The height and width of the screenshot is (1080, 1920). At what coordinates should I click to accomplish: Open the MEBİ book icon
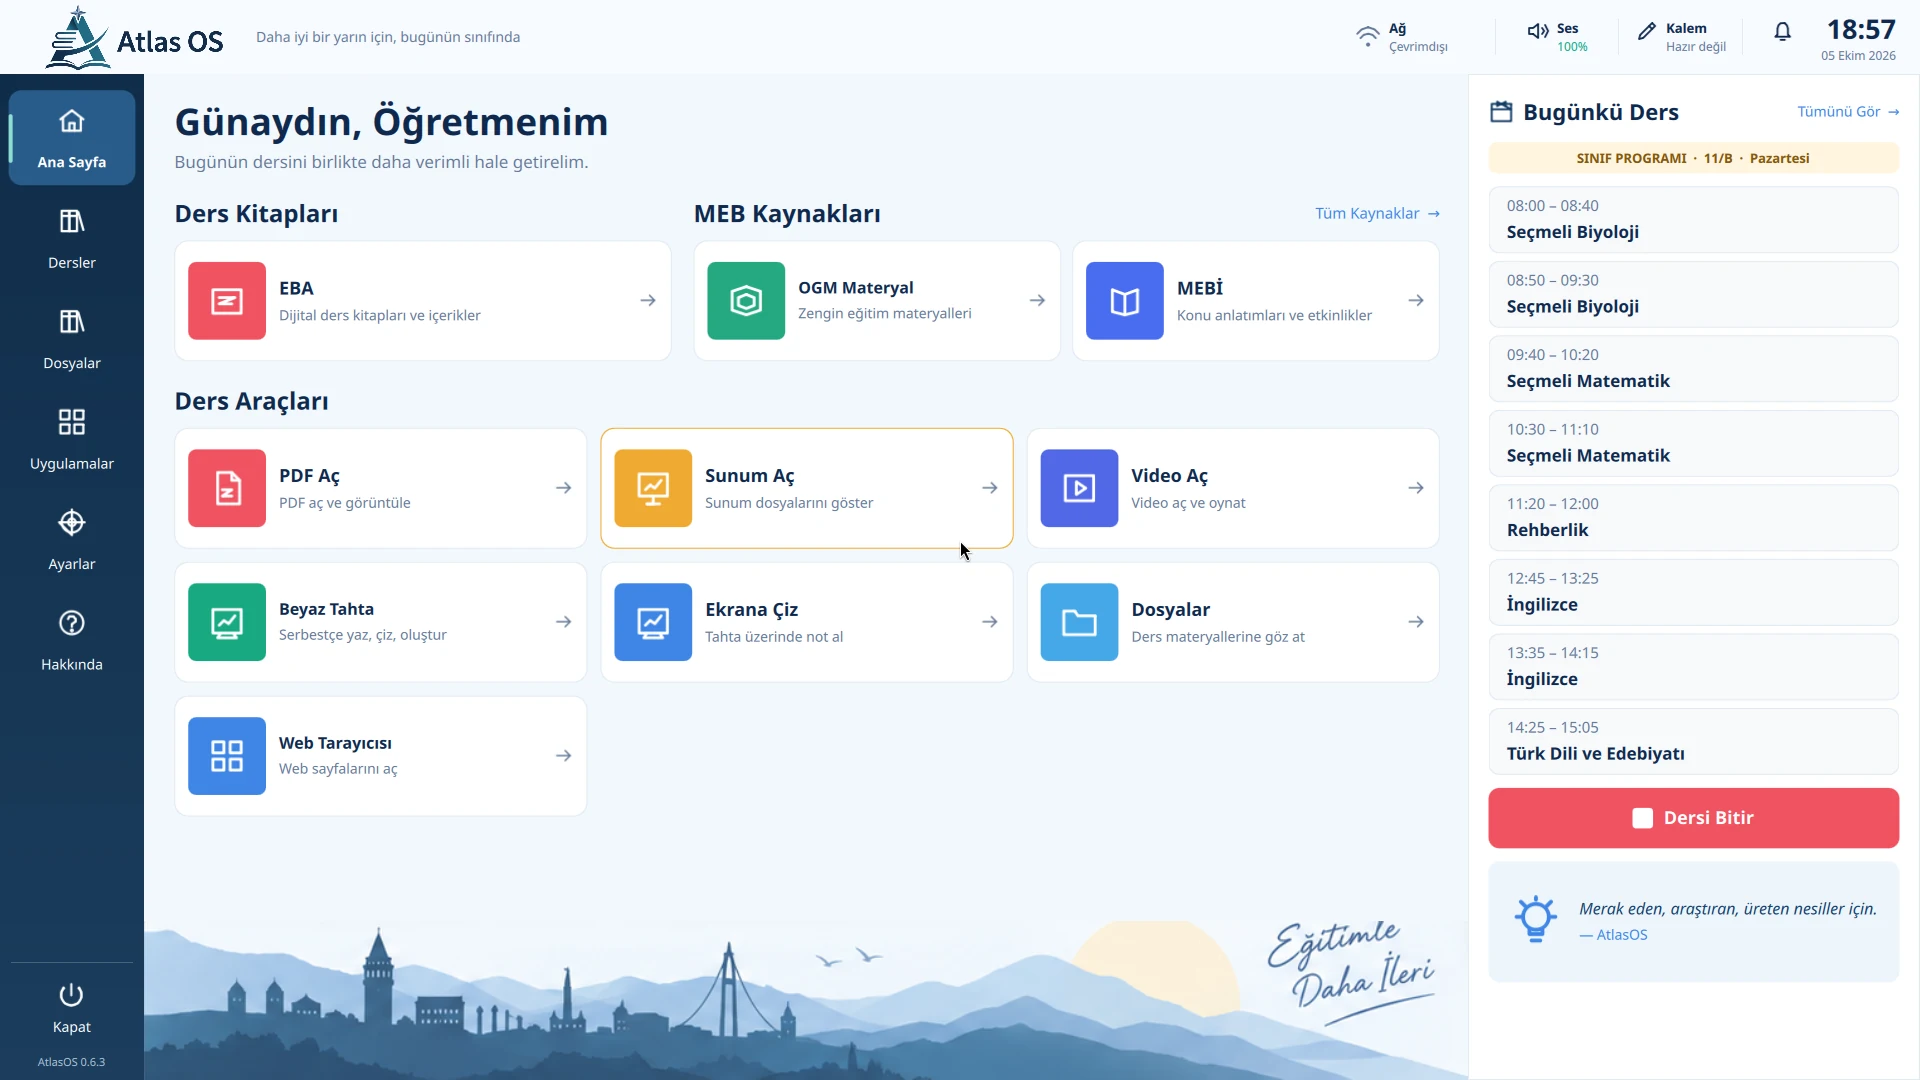(x=1125, y=301)
